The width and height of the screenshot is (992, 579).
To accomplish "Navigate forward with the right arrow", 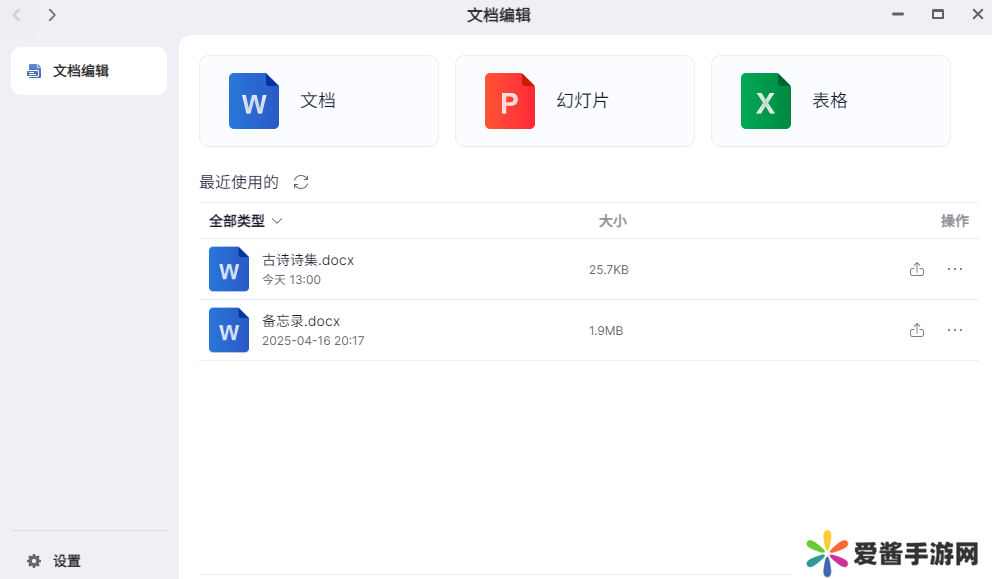I will coord(52,15).
